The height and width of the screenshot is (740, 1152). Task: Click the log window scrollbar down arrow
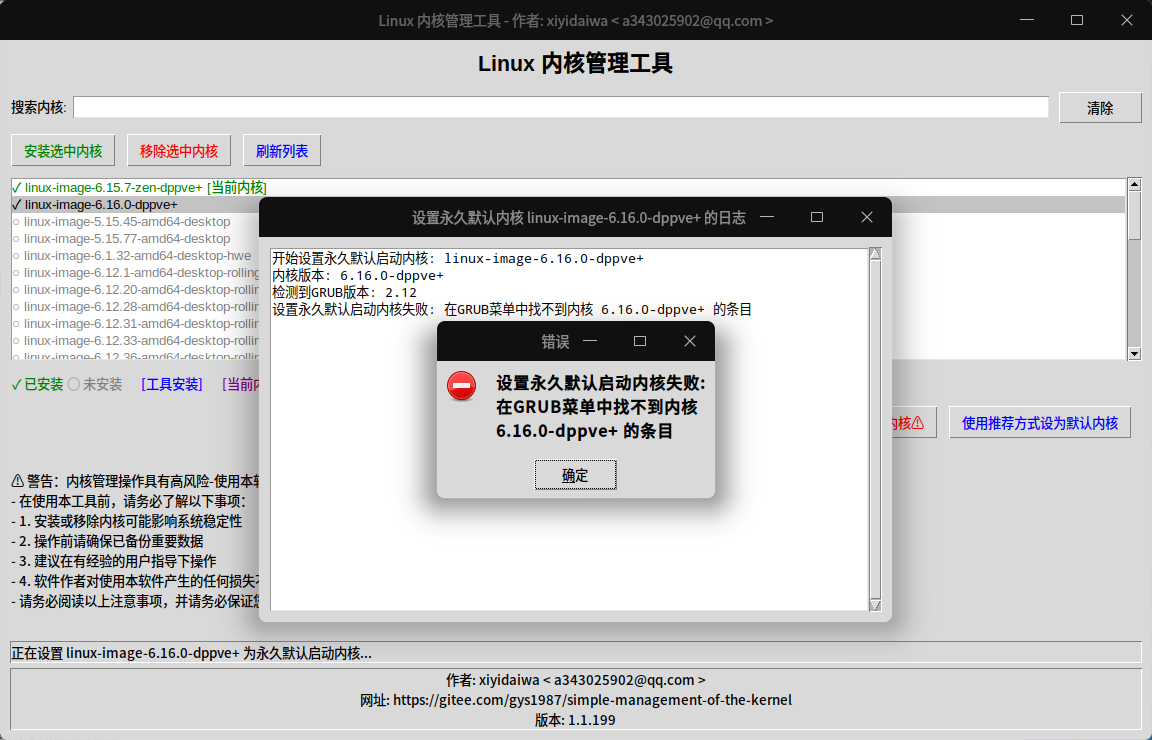(x=875, y=605)
